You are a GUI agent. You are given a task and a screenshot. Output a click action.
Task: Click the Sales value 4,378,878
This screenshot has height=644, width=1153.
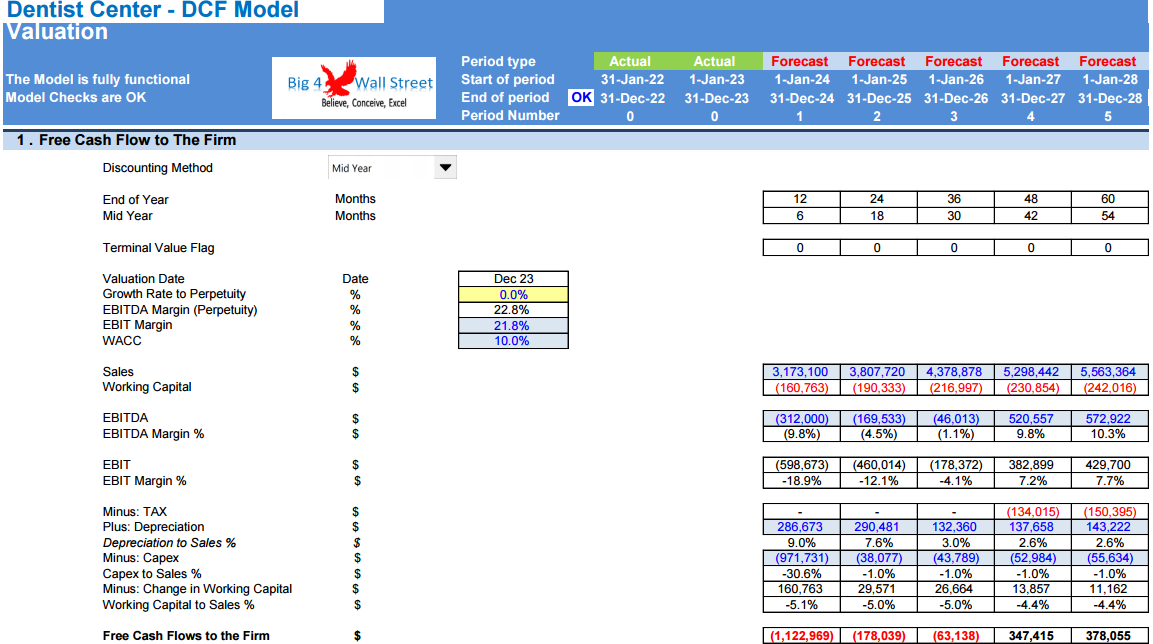pos(955,372)
